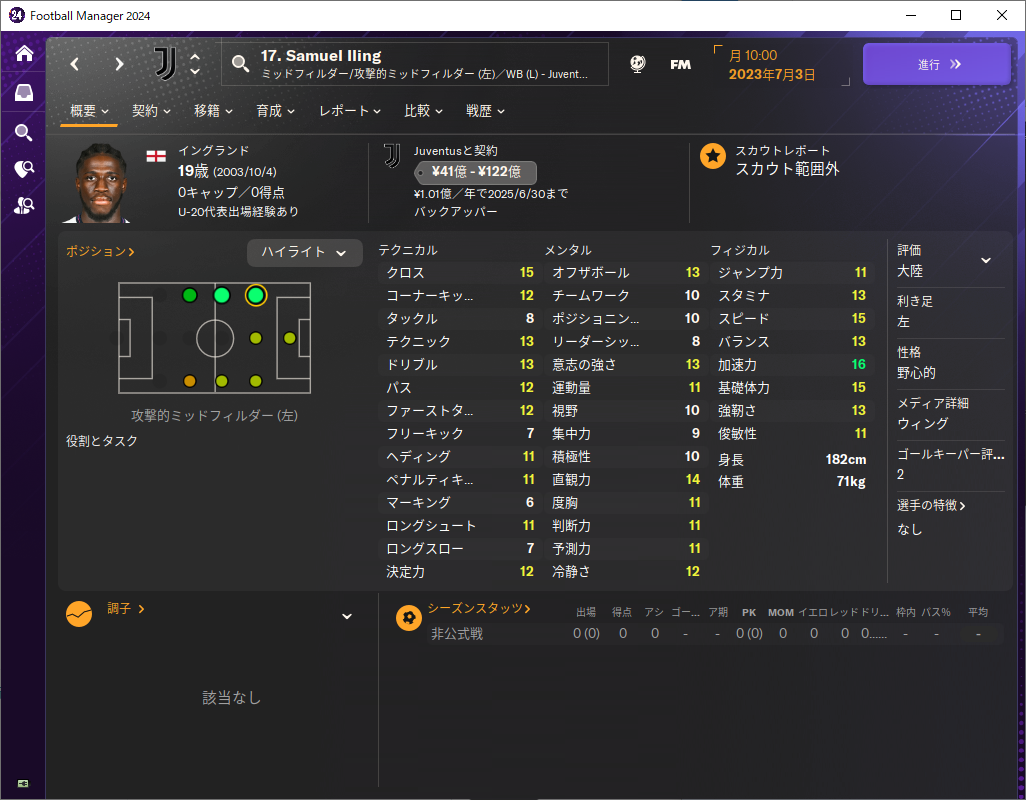
Task: Select the striker position dot near goal
Action: tap(290, 338)
